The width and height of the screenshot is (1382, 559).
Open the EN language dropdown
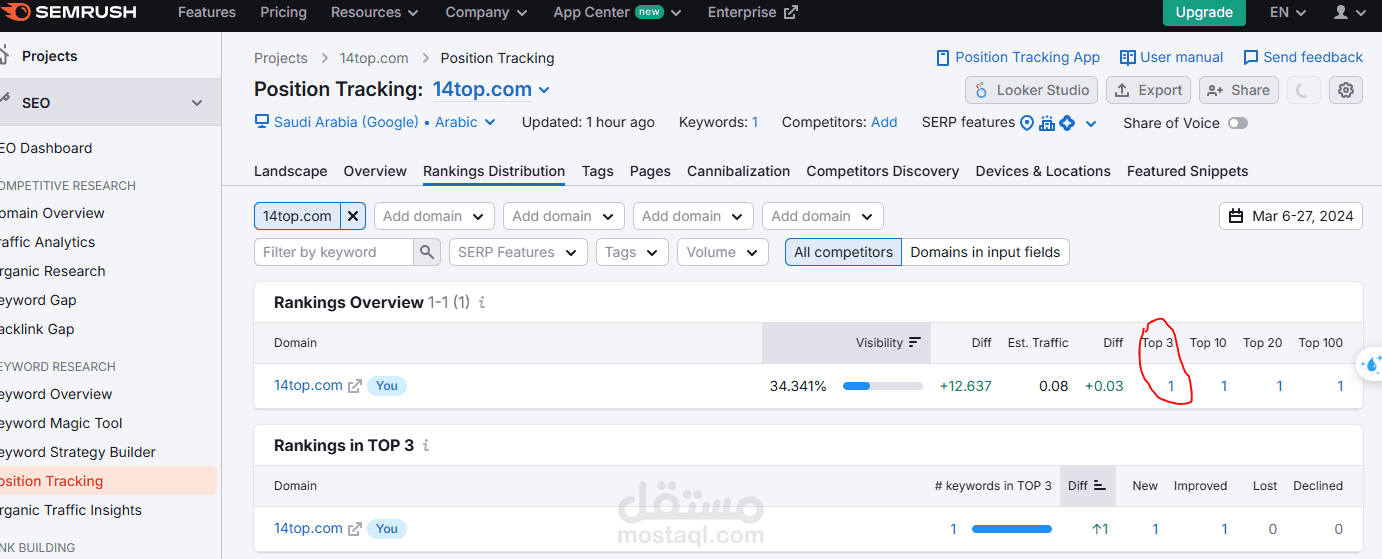tap(1288, 13)
